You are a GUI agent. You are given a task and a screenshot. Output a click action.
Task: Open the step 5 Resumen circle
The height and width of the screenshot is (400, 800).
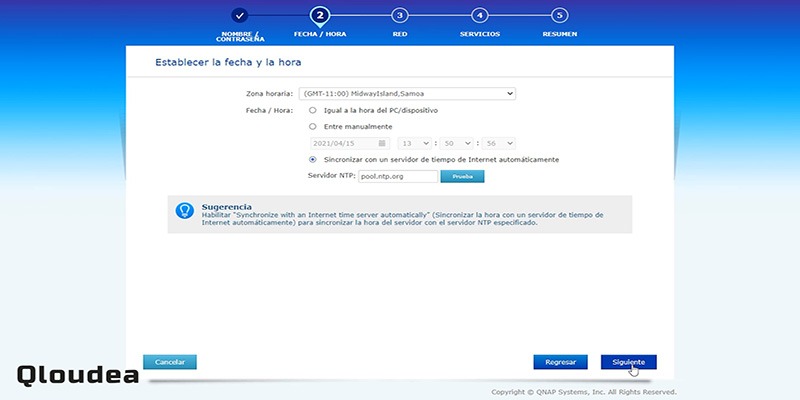(x=560, y=15)
